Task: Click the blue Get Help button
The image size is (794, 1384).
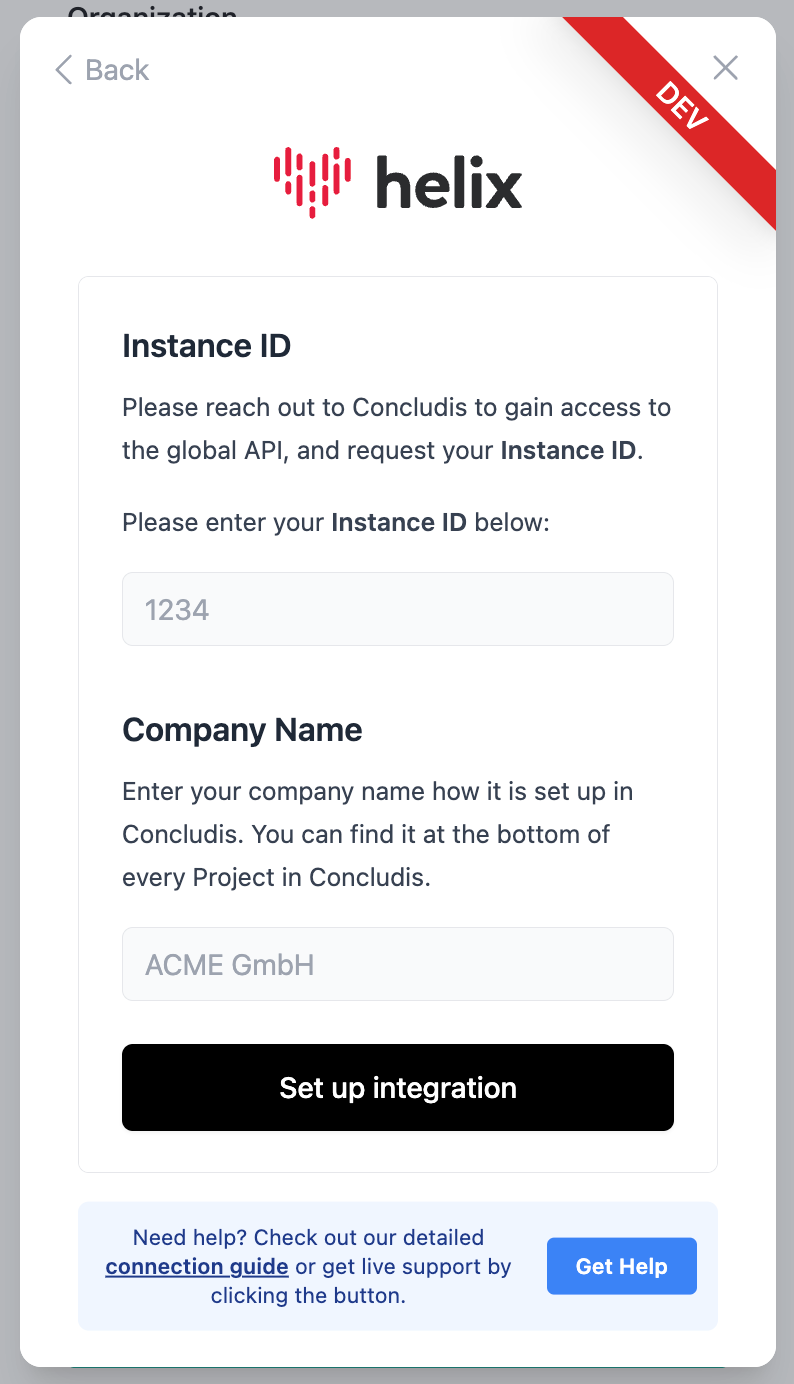Action: [621, 1266]
